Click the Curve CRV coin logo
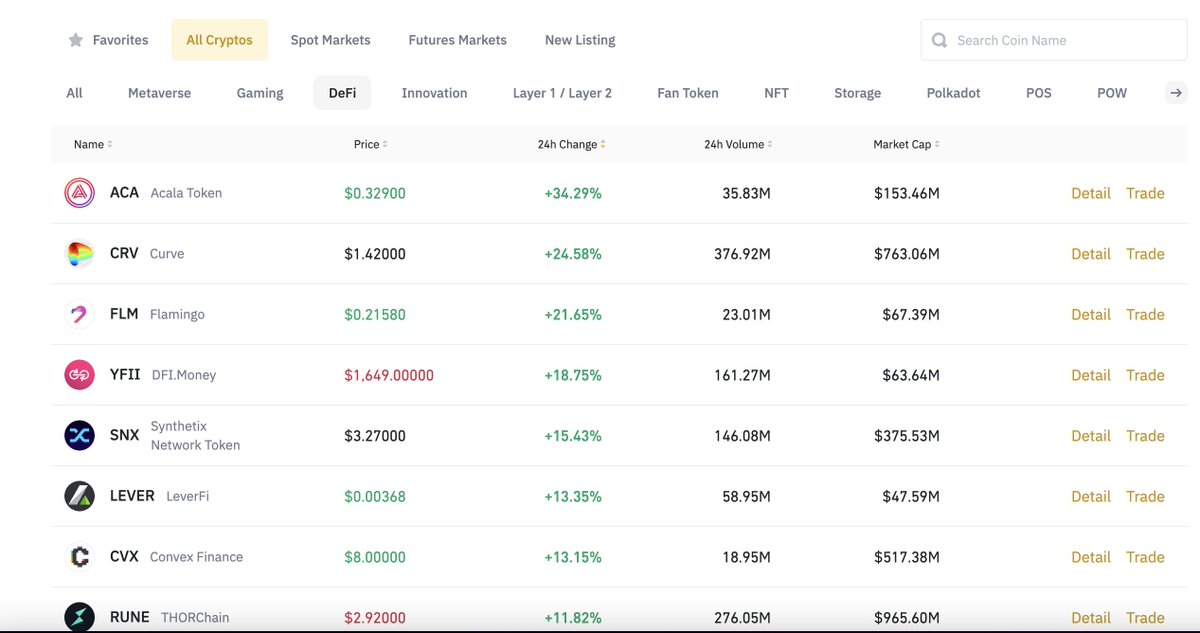Viewport: 1200px width, 633px height. (x=79, y=254)
